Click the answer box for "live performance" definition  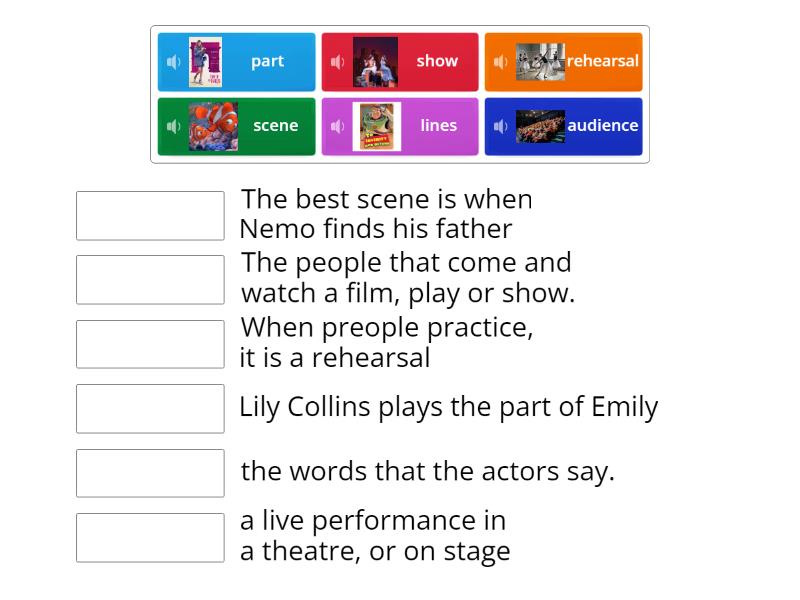[149, 537]
